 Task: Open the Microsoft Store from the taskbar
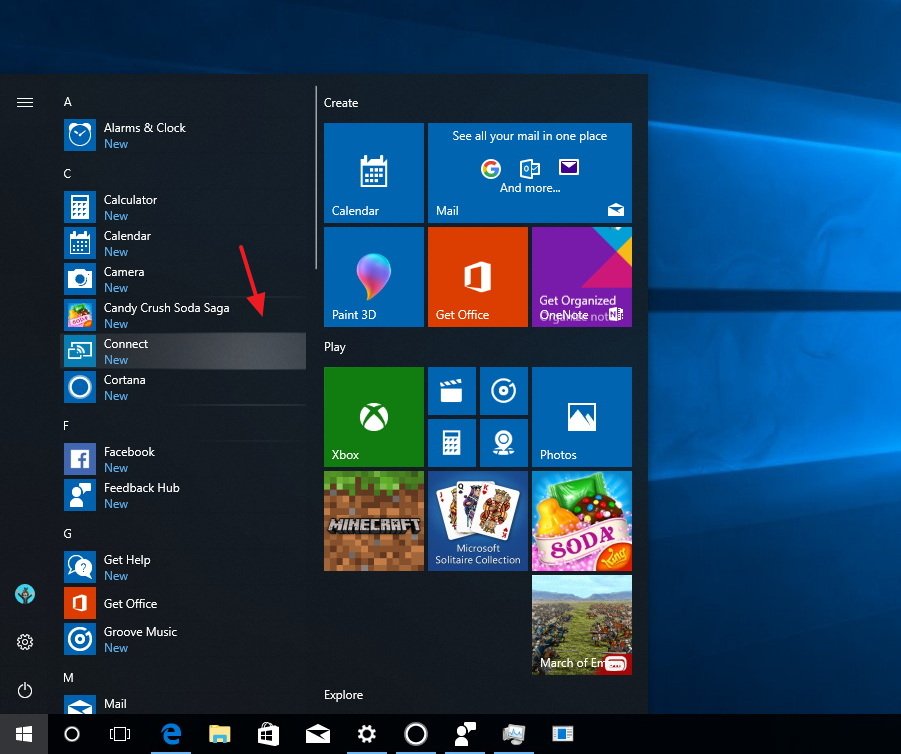click(268, 733)
